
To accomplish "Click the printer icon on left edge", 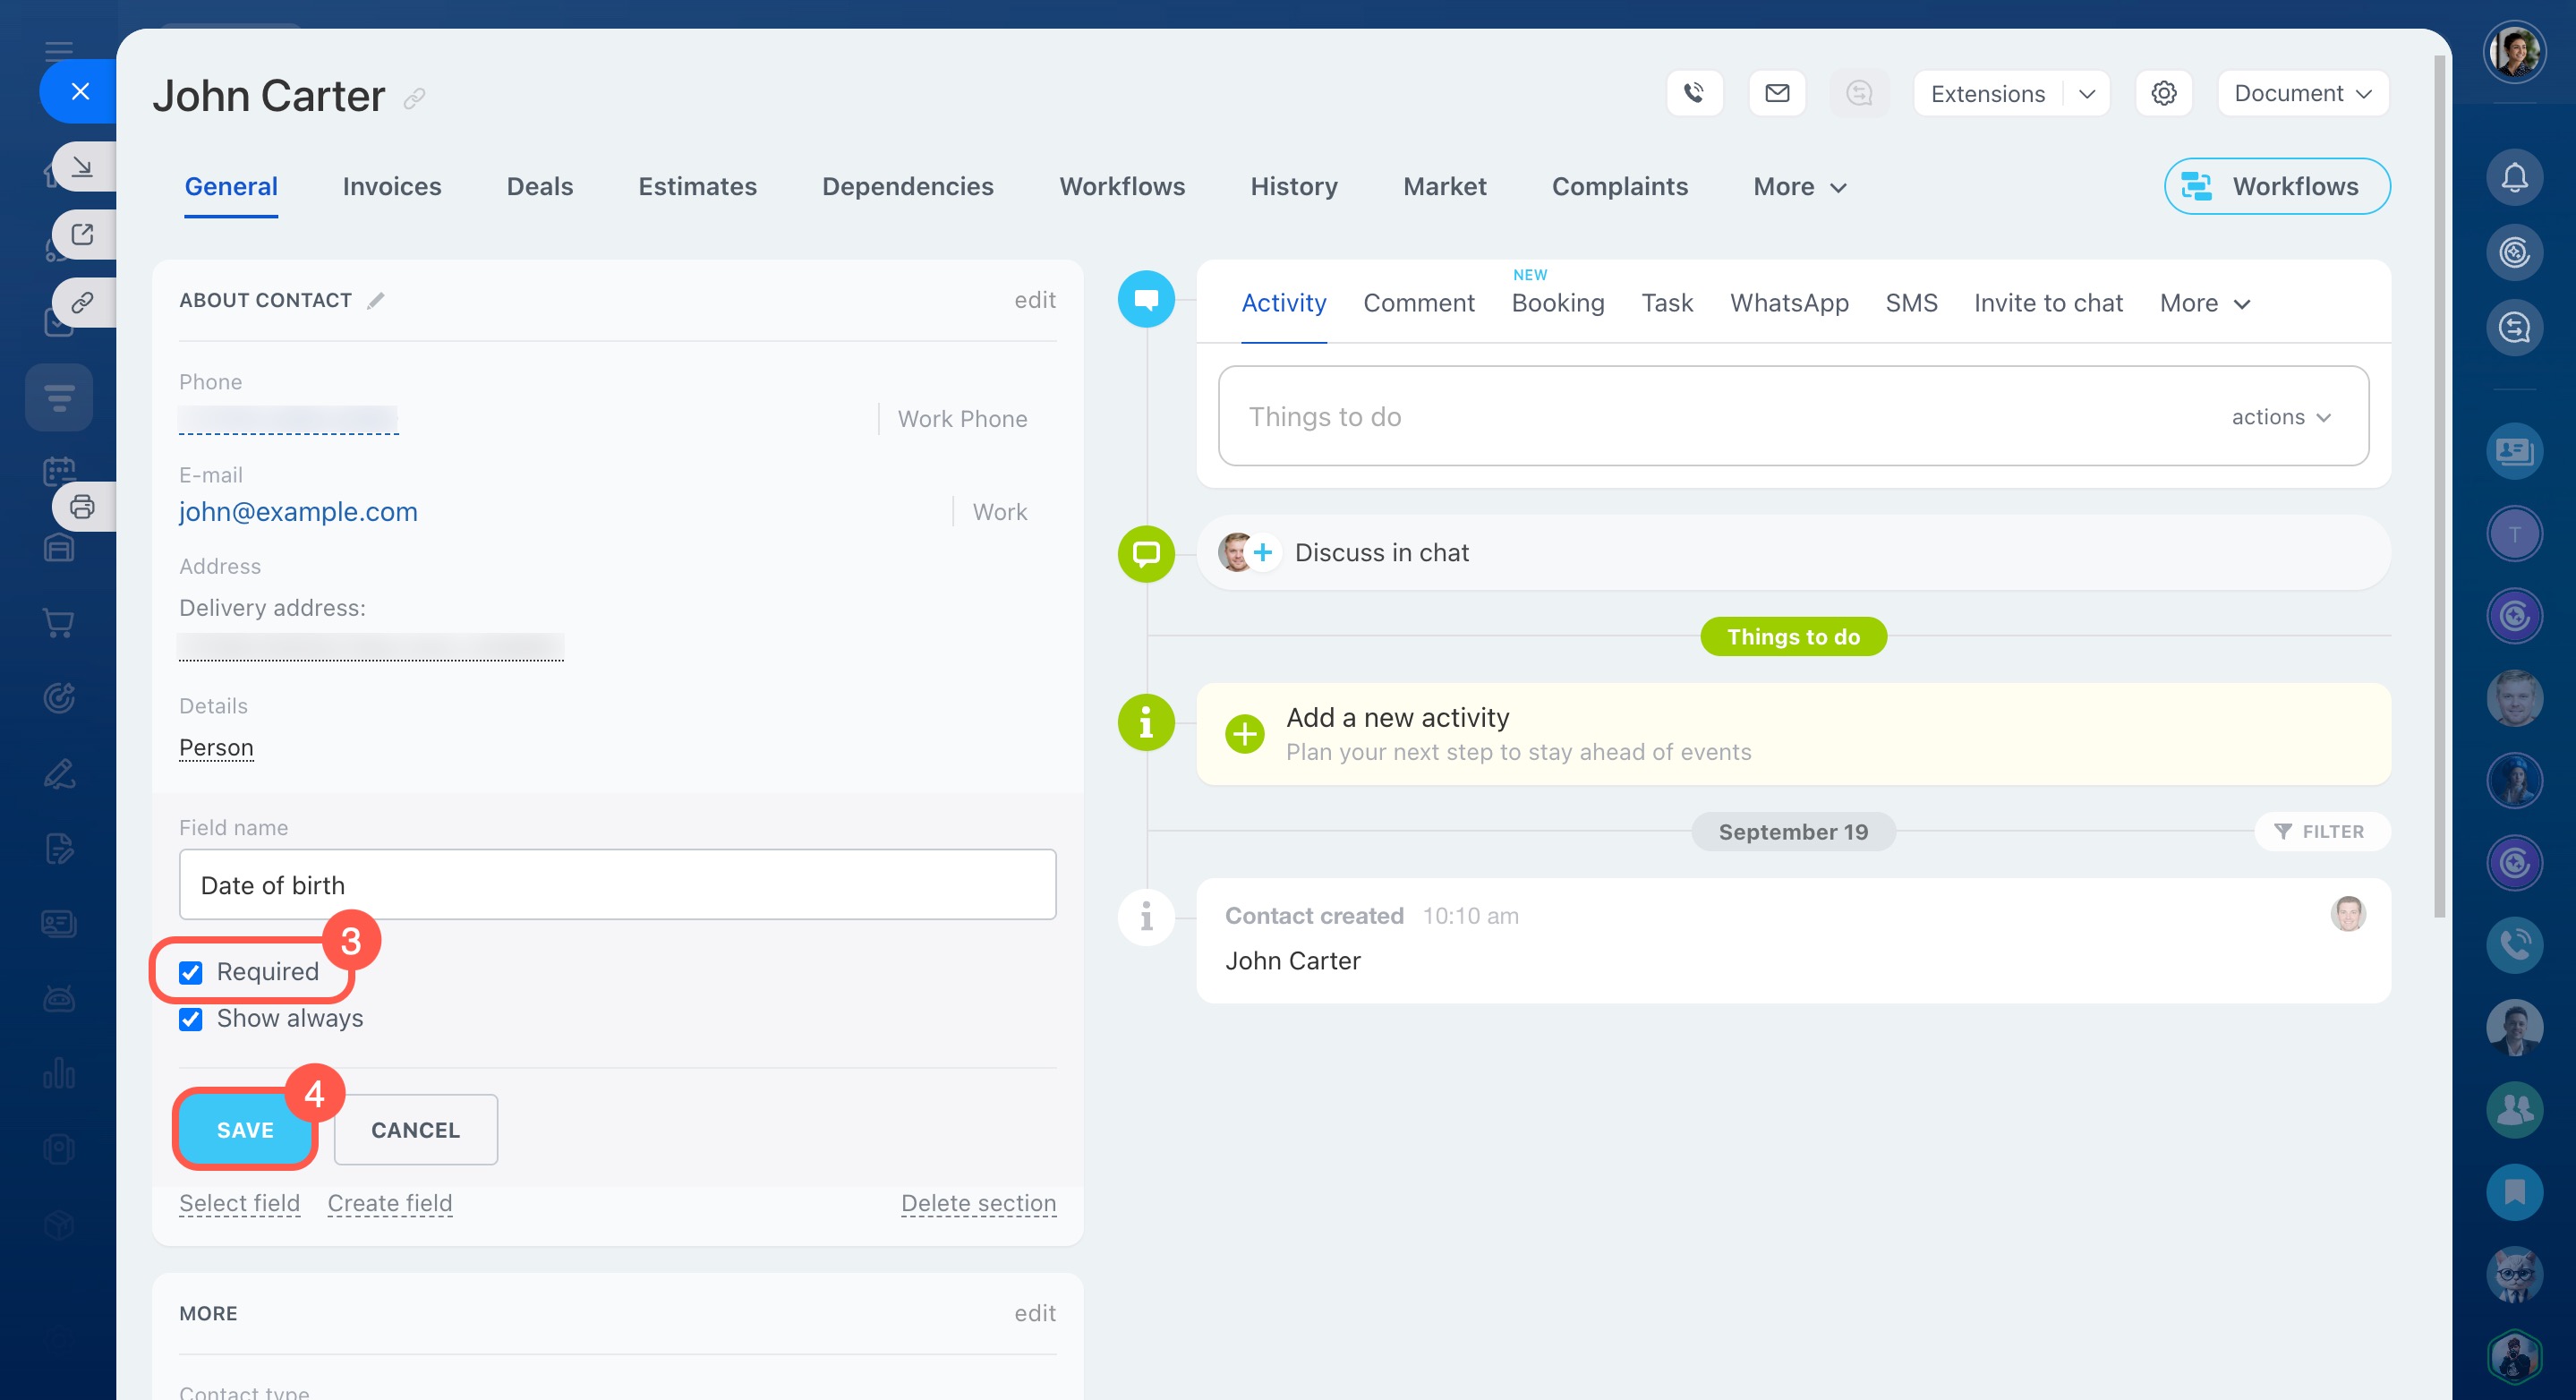I will pos(82,507).
